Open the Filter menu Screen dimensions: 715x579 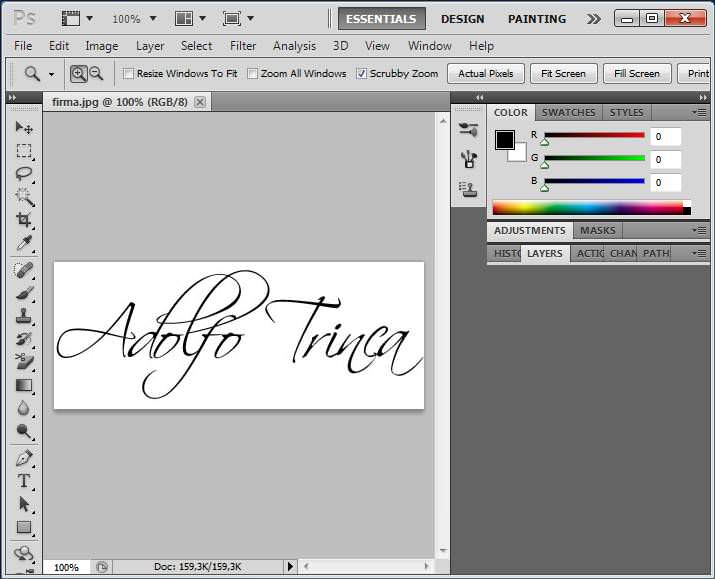243,46
